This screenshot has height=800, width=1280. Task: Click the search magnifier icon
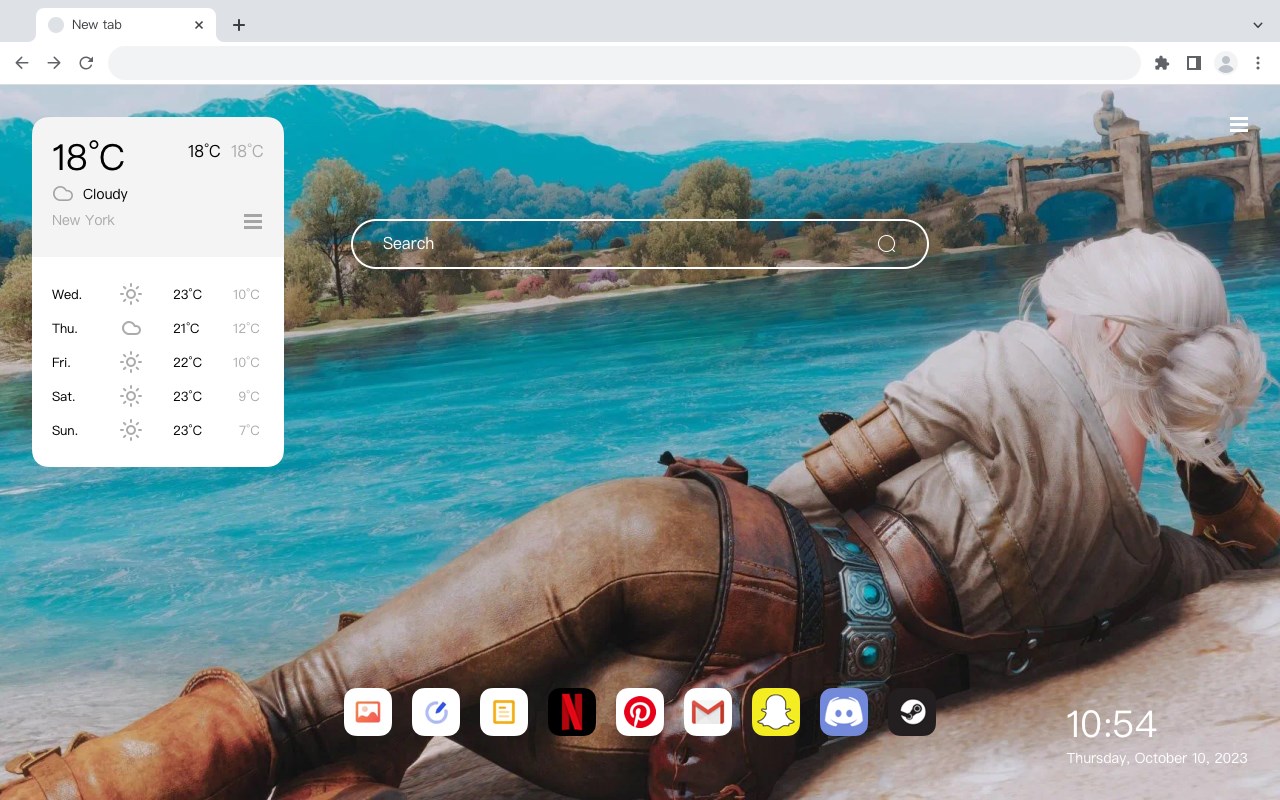tap(887, 244)
